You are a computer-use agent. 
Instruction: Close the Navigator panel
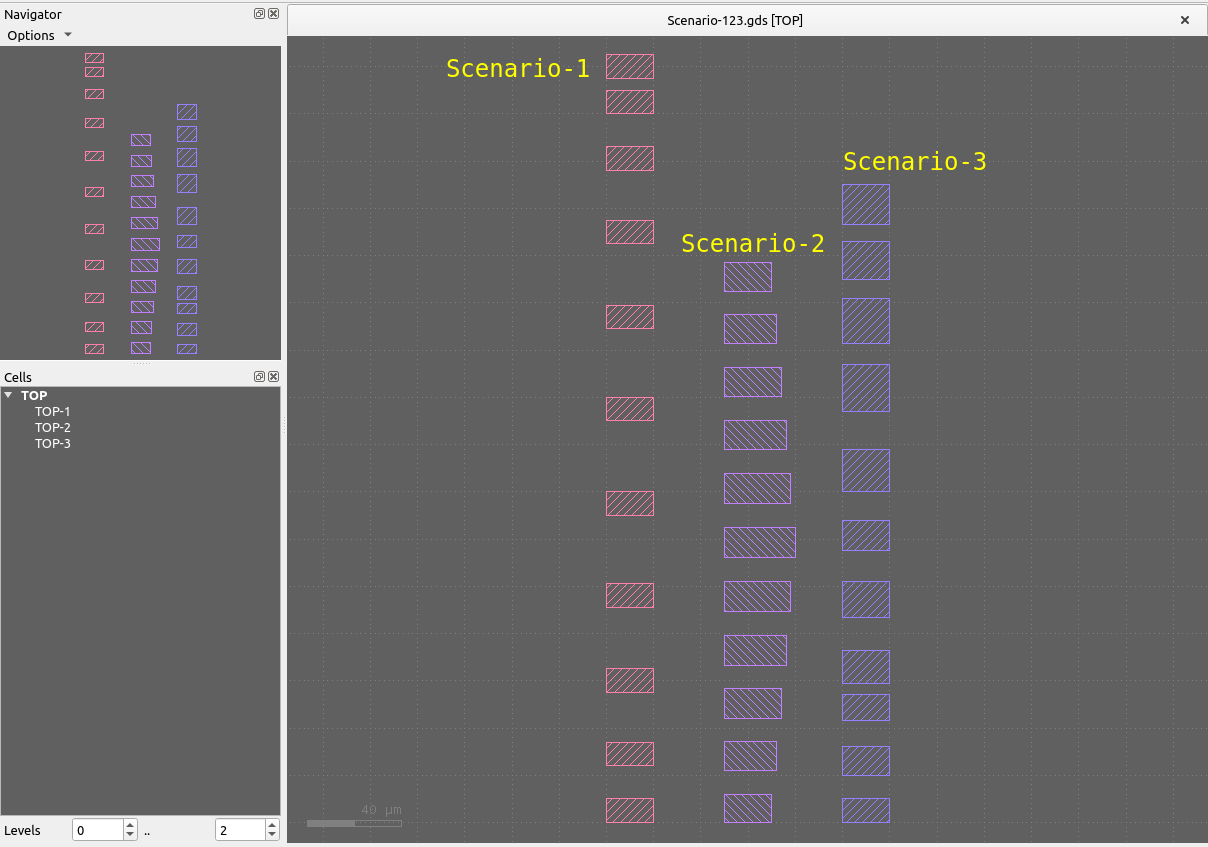point(273,14)
